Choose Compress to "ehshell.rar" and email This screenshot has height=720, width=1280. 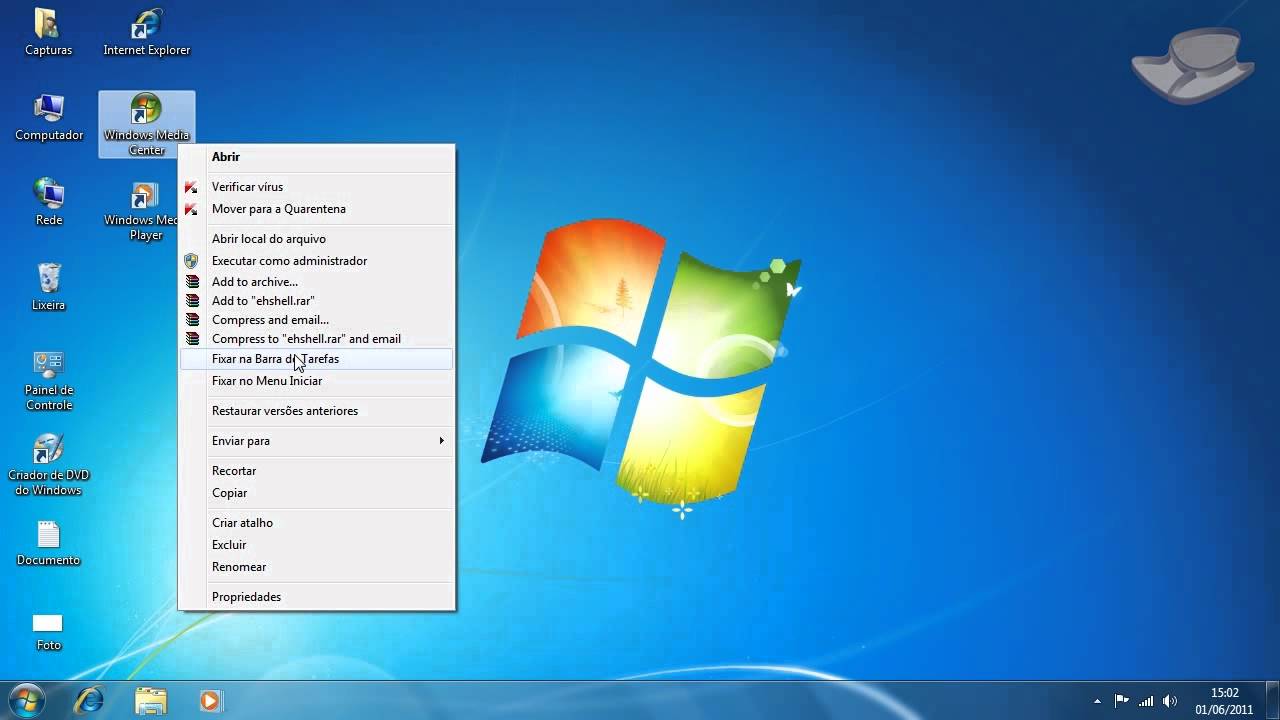(x=316, y=339)
